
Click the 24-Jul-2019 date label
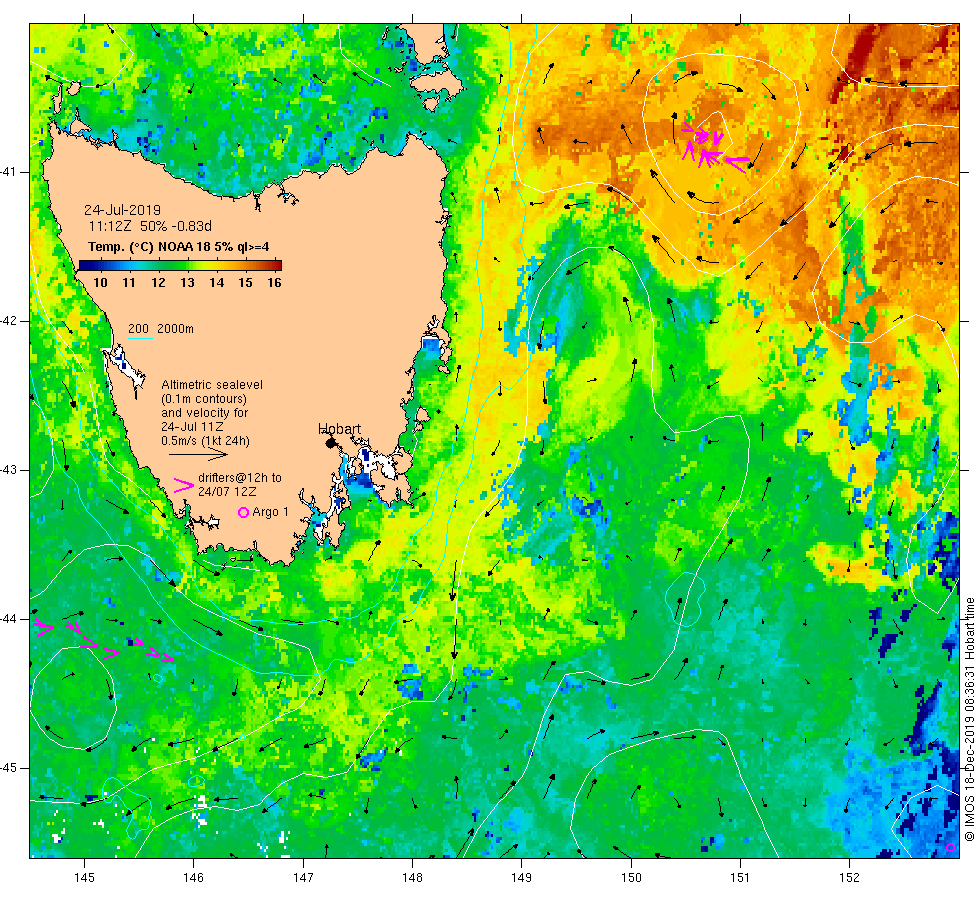[x=122, y=210]
